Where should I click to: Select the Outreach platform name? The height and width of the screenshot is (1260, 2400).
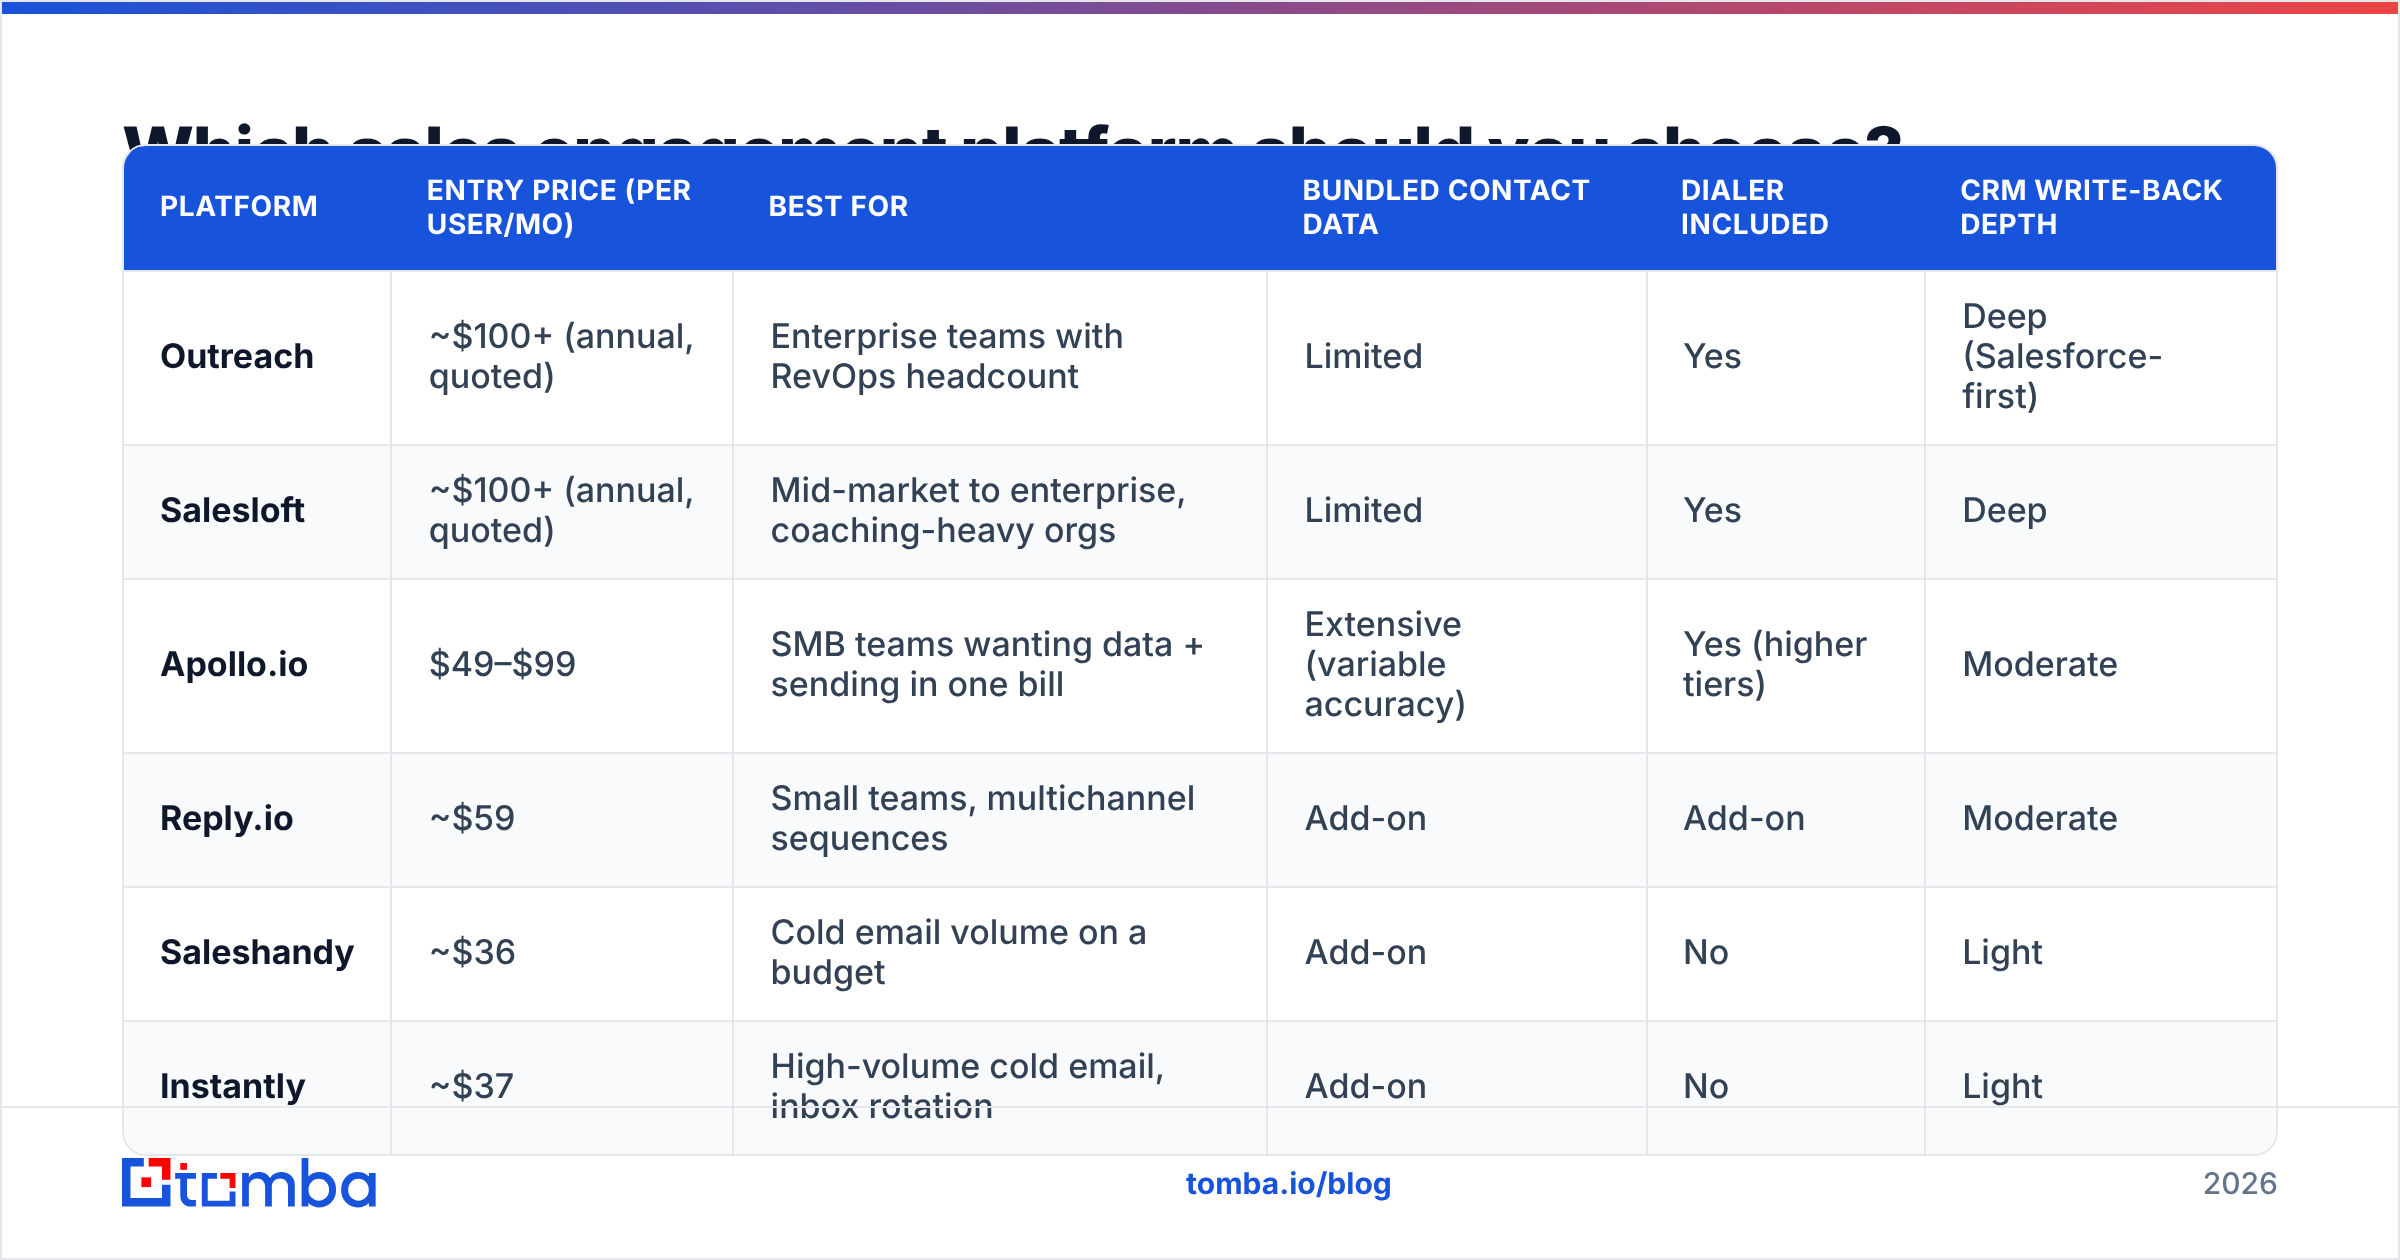point(237,356)
